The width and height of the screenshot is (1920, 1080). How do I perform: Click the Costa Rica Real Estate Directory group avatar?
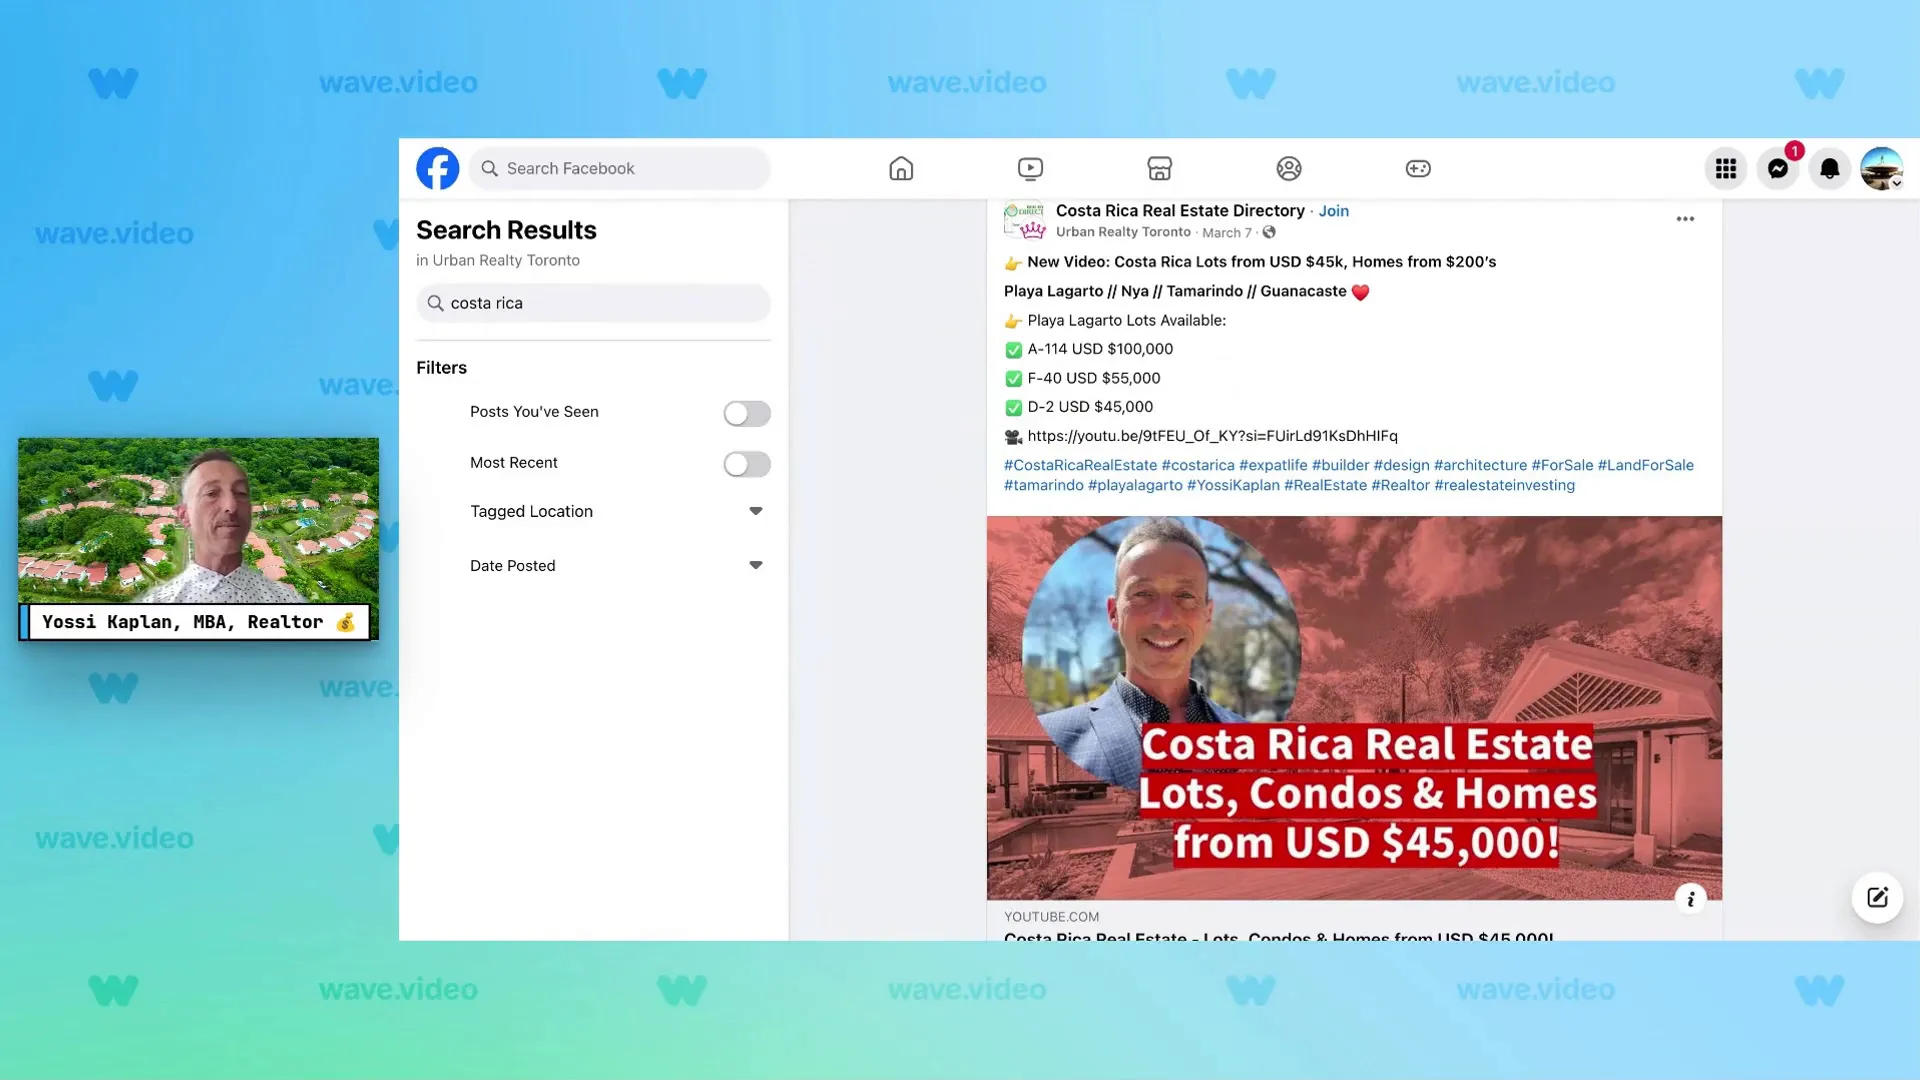pos(1025,220)
